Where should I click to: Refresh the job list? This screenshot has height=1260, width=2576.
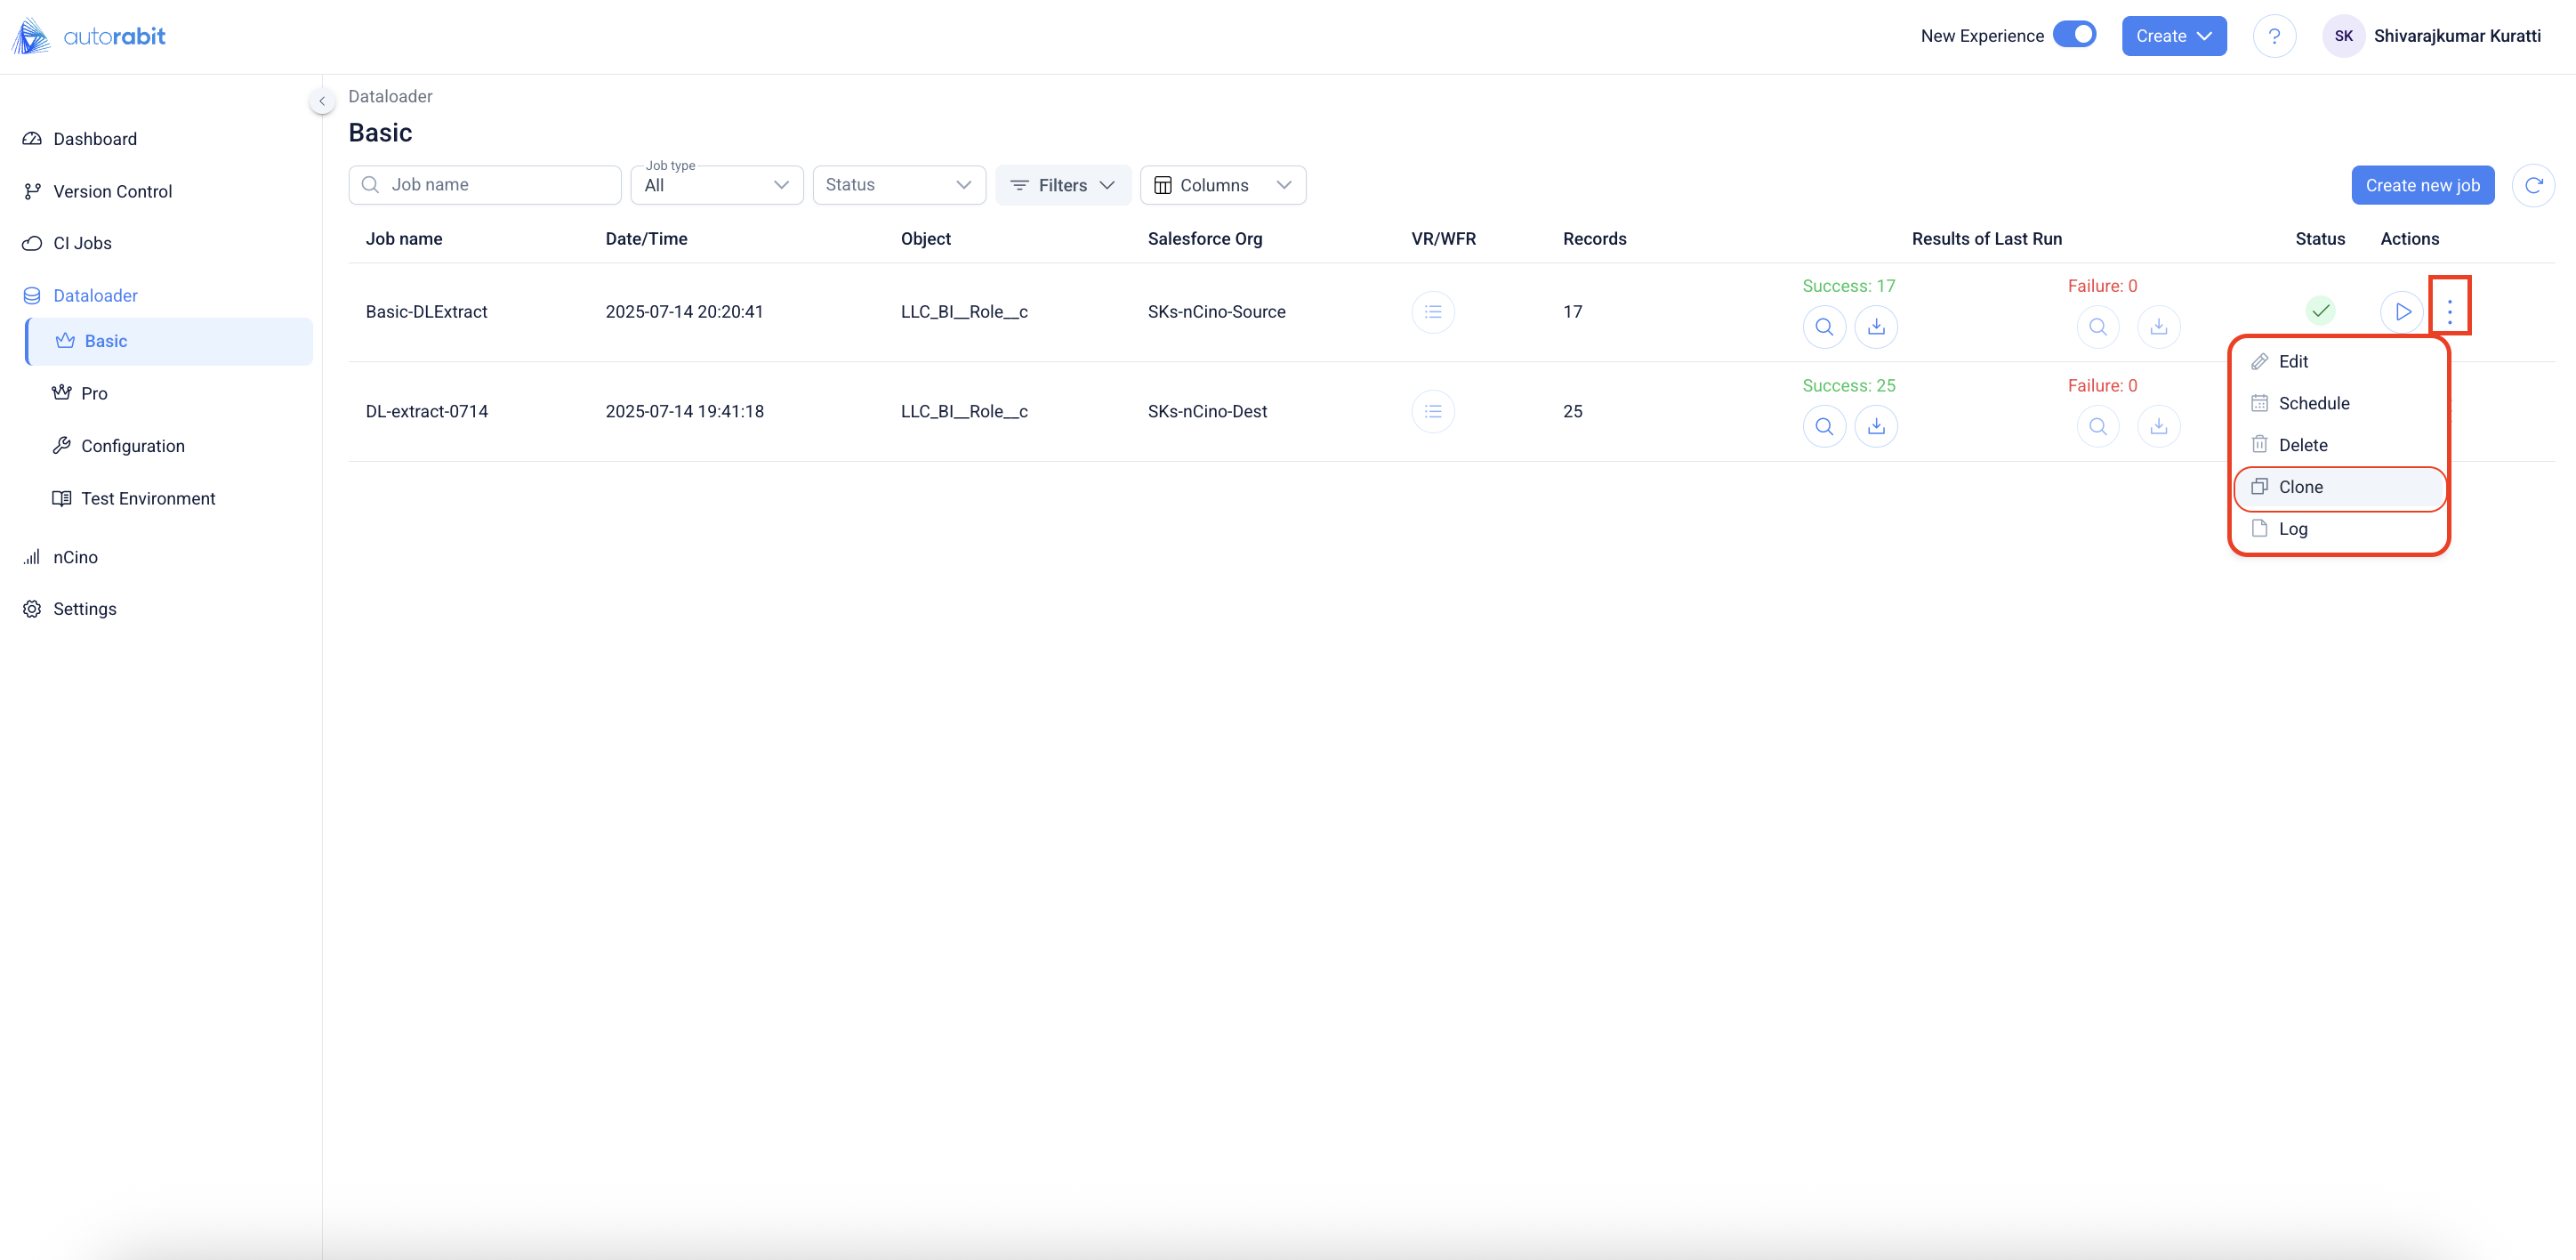[2533, 185]
